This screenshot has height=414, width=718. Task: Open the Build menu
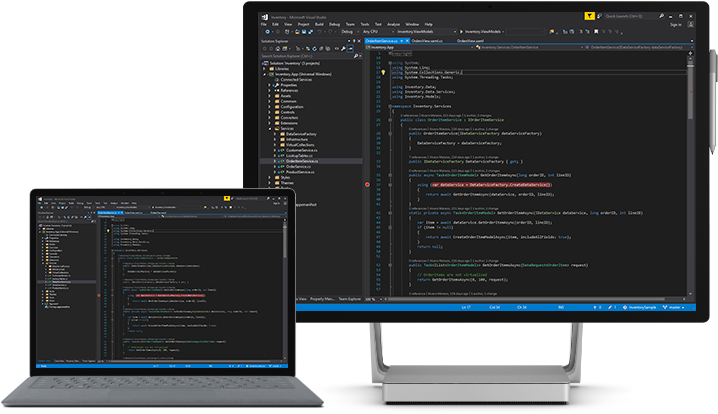[x=319, y=24]
